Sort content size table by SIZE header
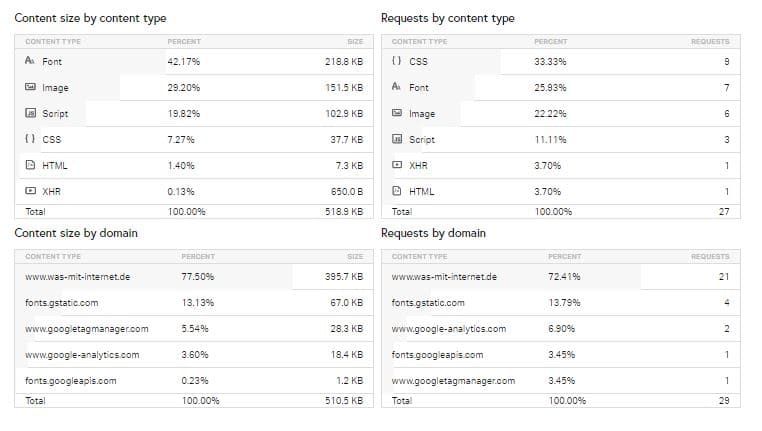Image resolution: width=762 pixels, height=431 pixels. pyautogui.click(x=355, y=42)
